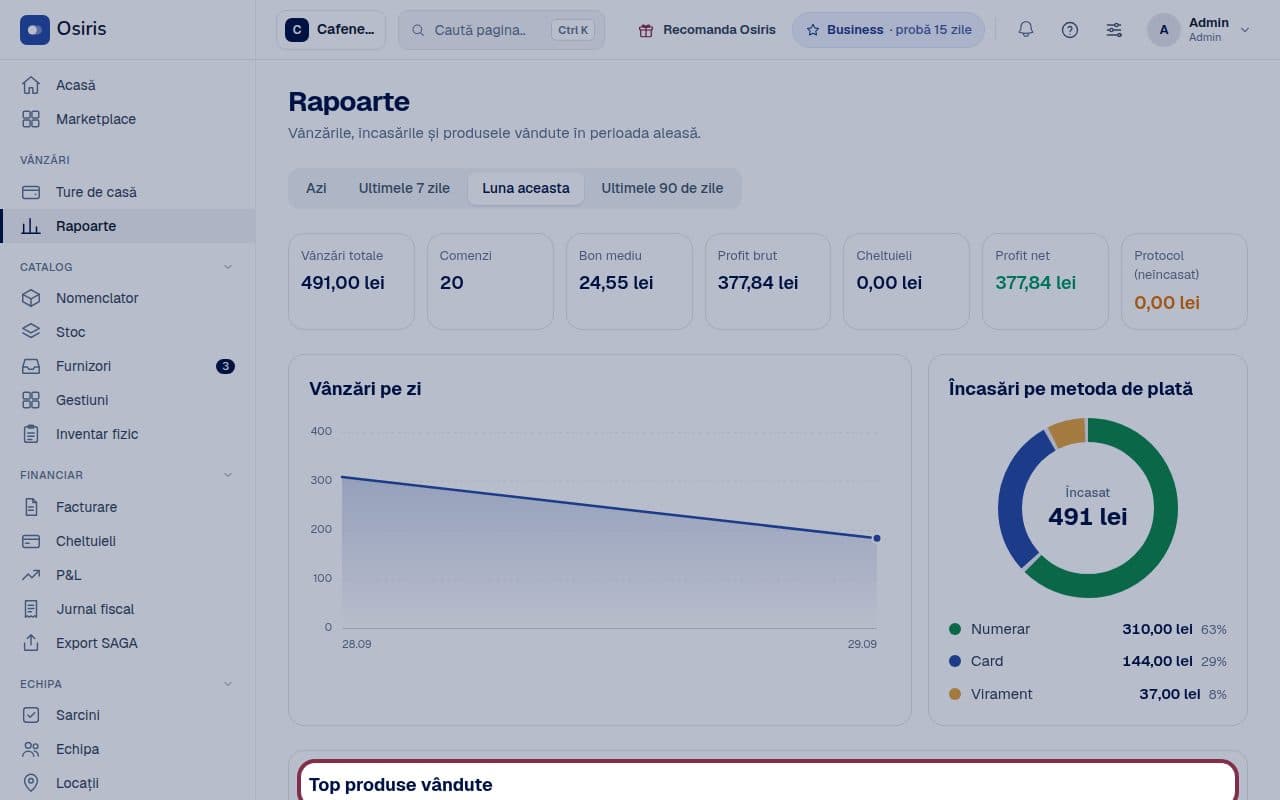Select the Luna aceasta tab

pos(526,188)
